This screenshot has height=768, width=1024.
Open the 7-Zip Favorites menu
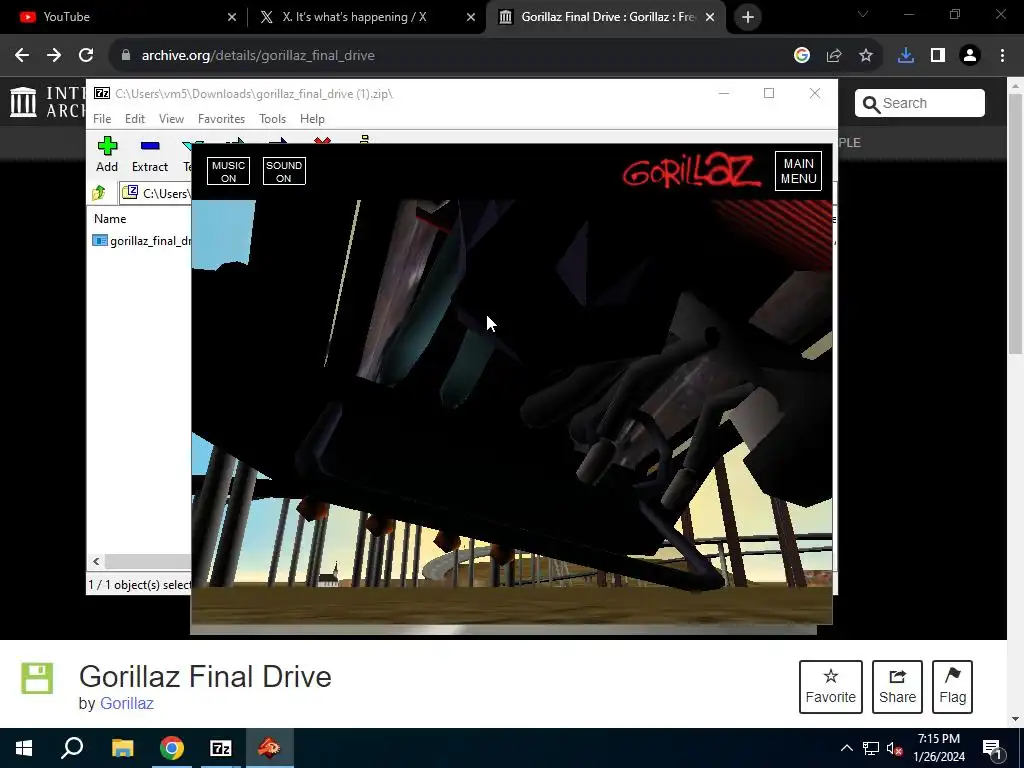coord(221,119)
